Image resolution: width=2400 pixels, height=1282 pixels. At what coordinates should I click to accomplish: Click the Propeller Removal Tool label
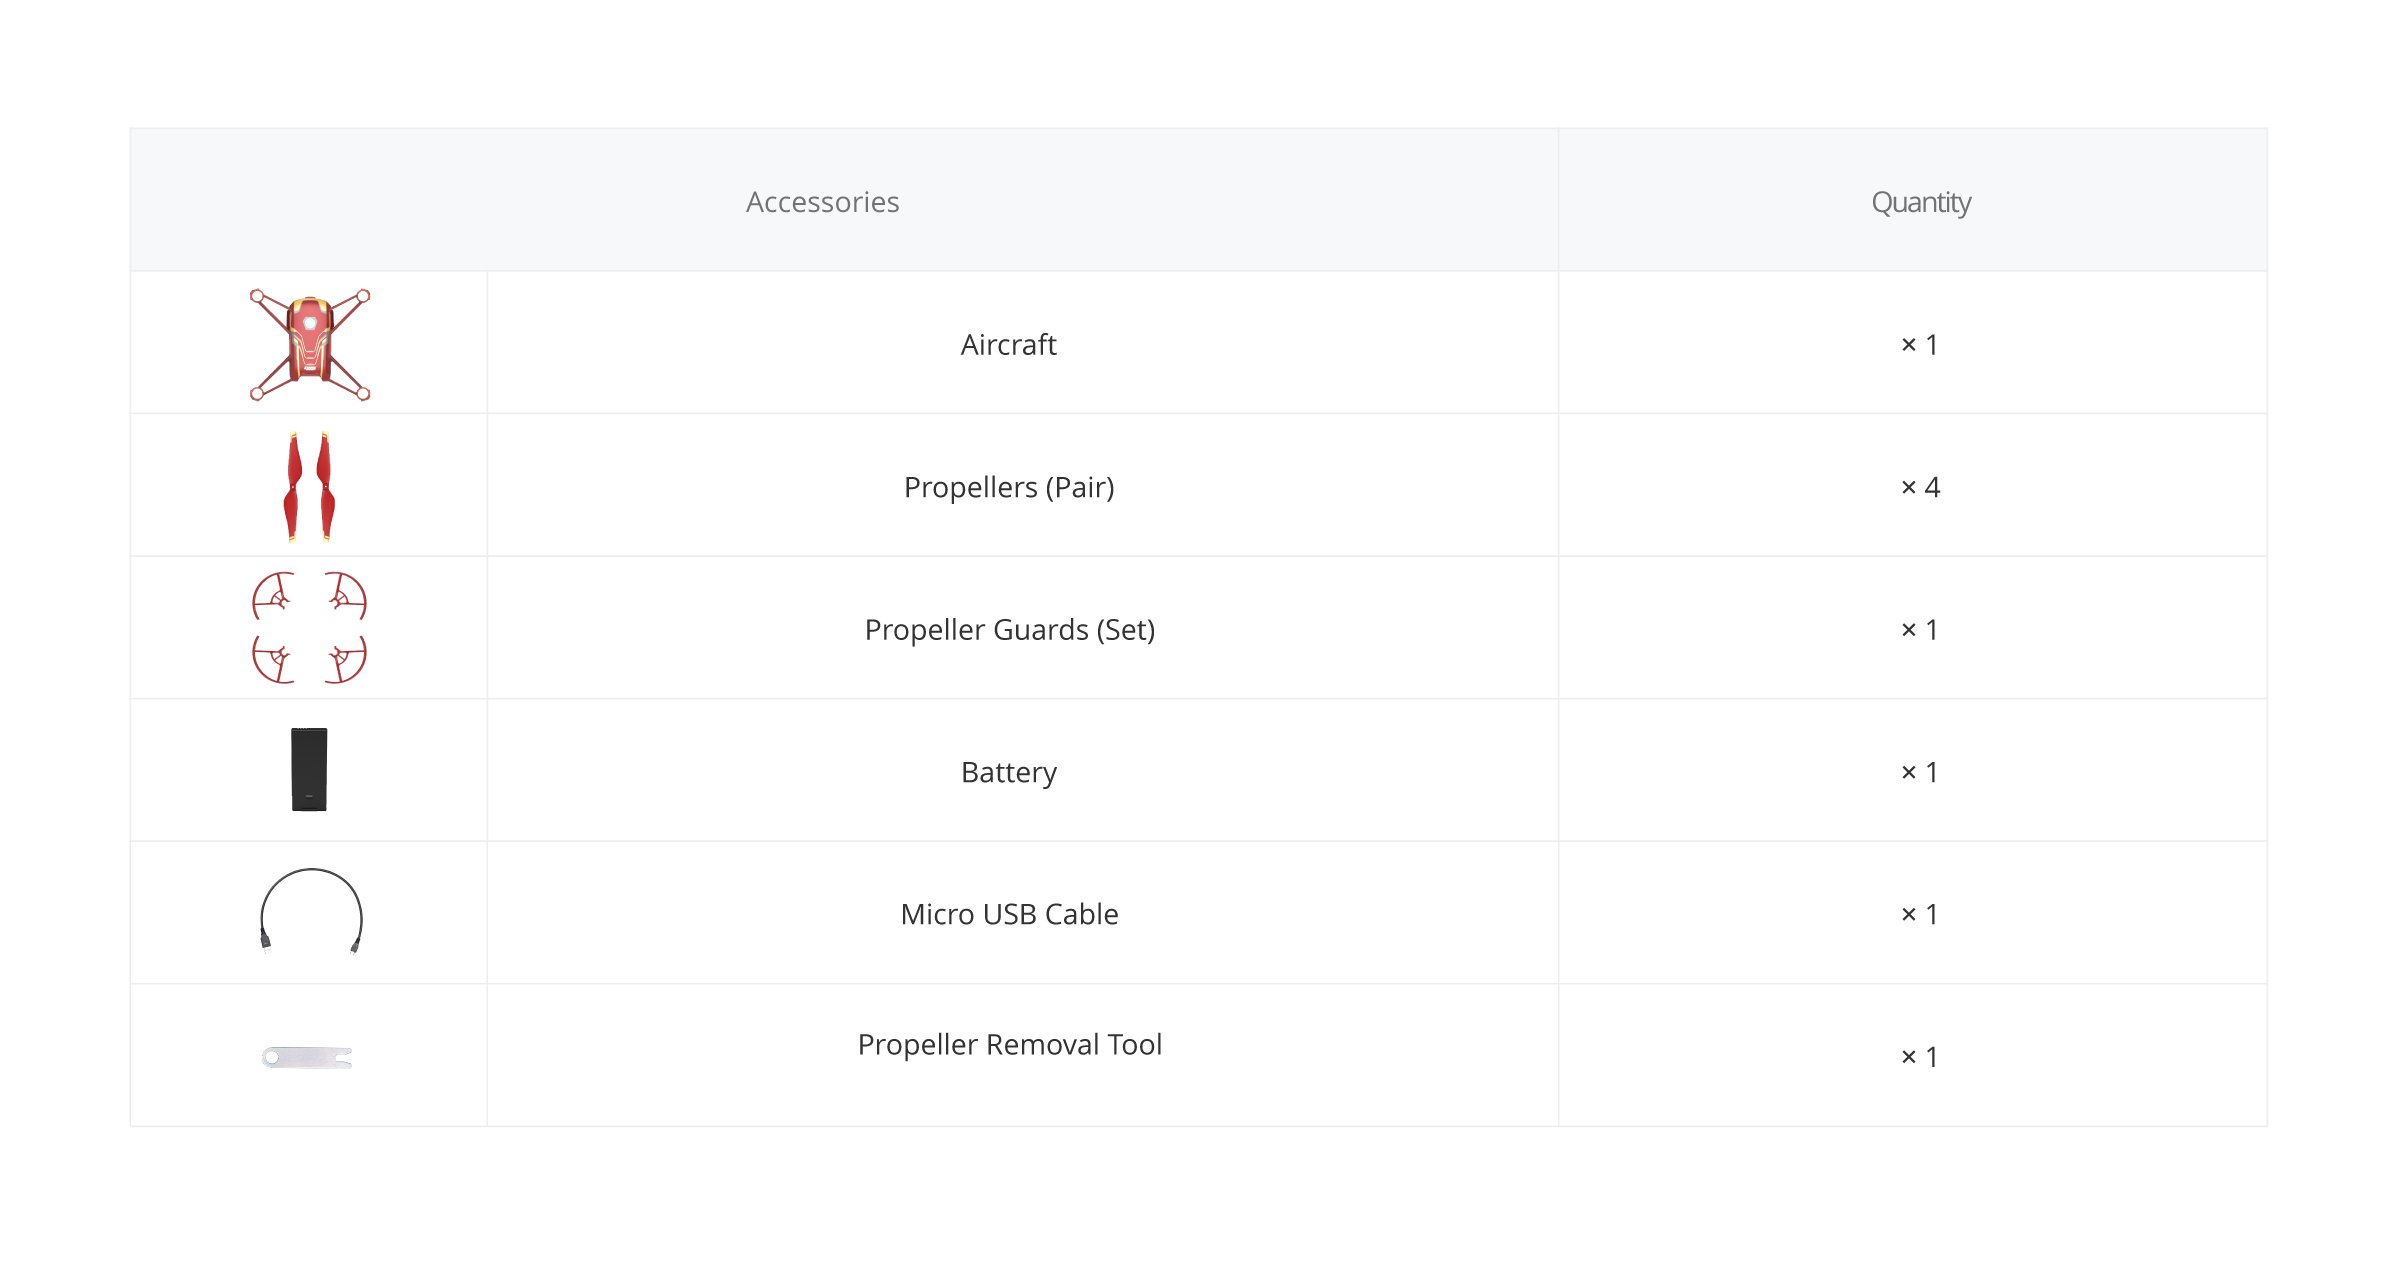click(x=1010, y=1044)
